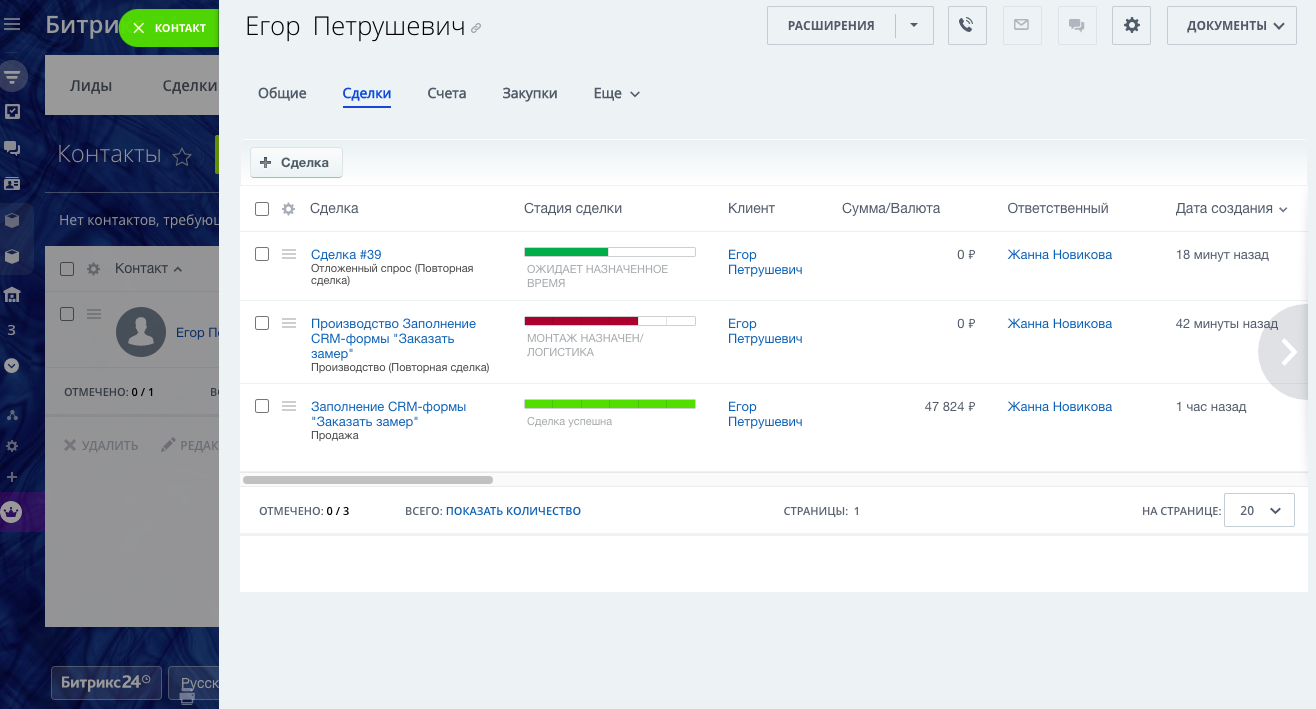This screenshot has width=1316, height=709.
Task: Click Показать количество link
Action: pyautogui.click(x=513, y=511)
